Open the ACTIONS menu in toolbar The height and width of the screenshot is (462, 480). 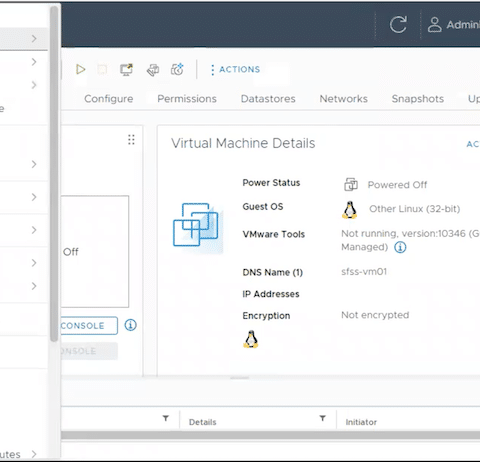pyautogui.click(x=235, y=69)
